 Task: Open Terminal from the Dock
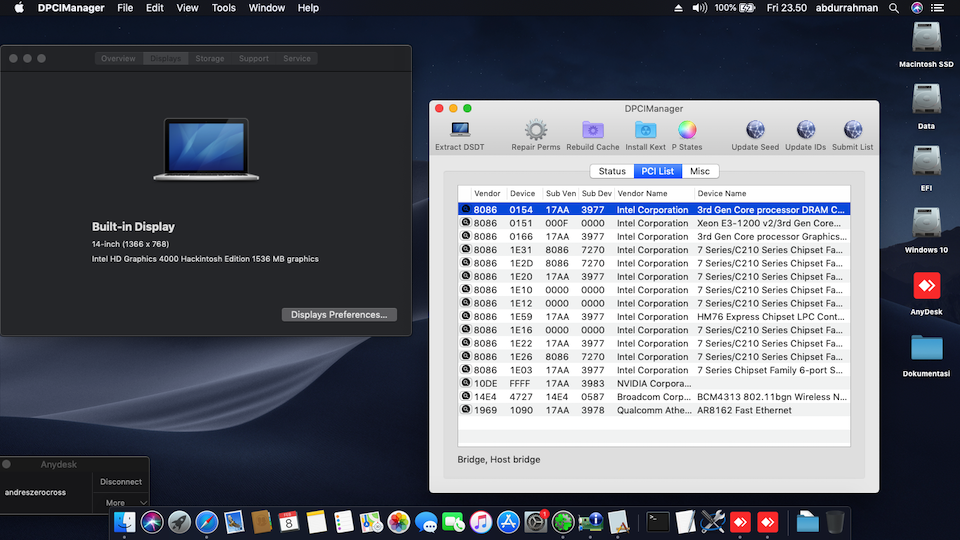657,521
